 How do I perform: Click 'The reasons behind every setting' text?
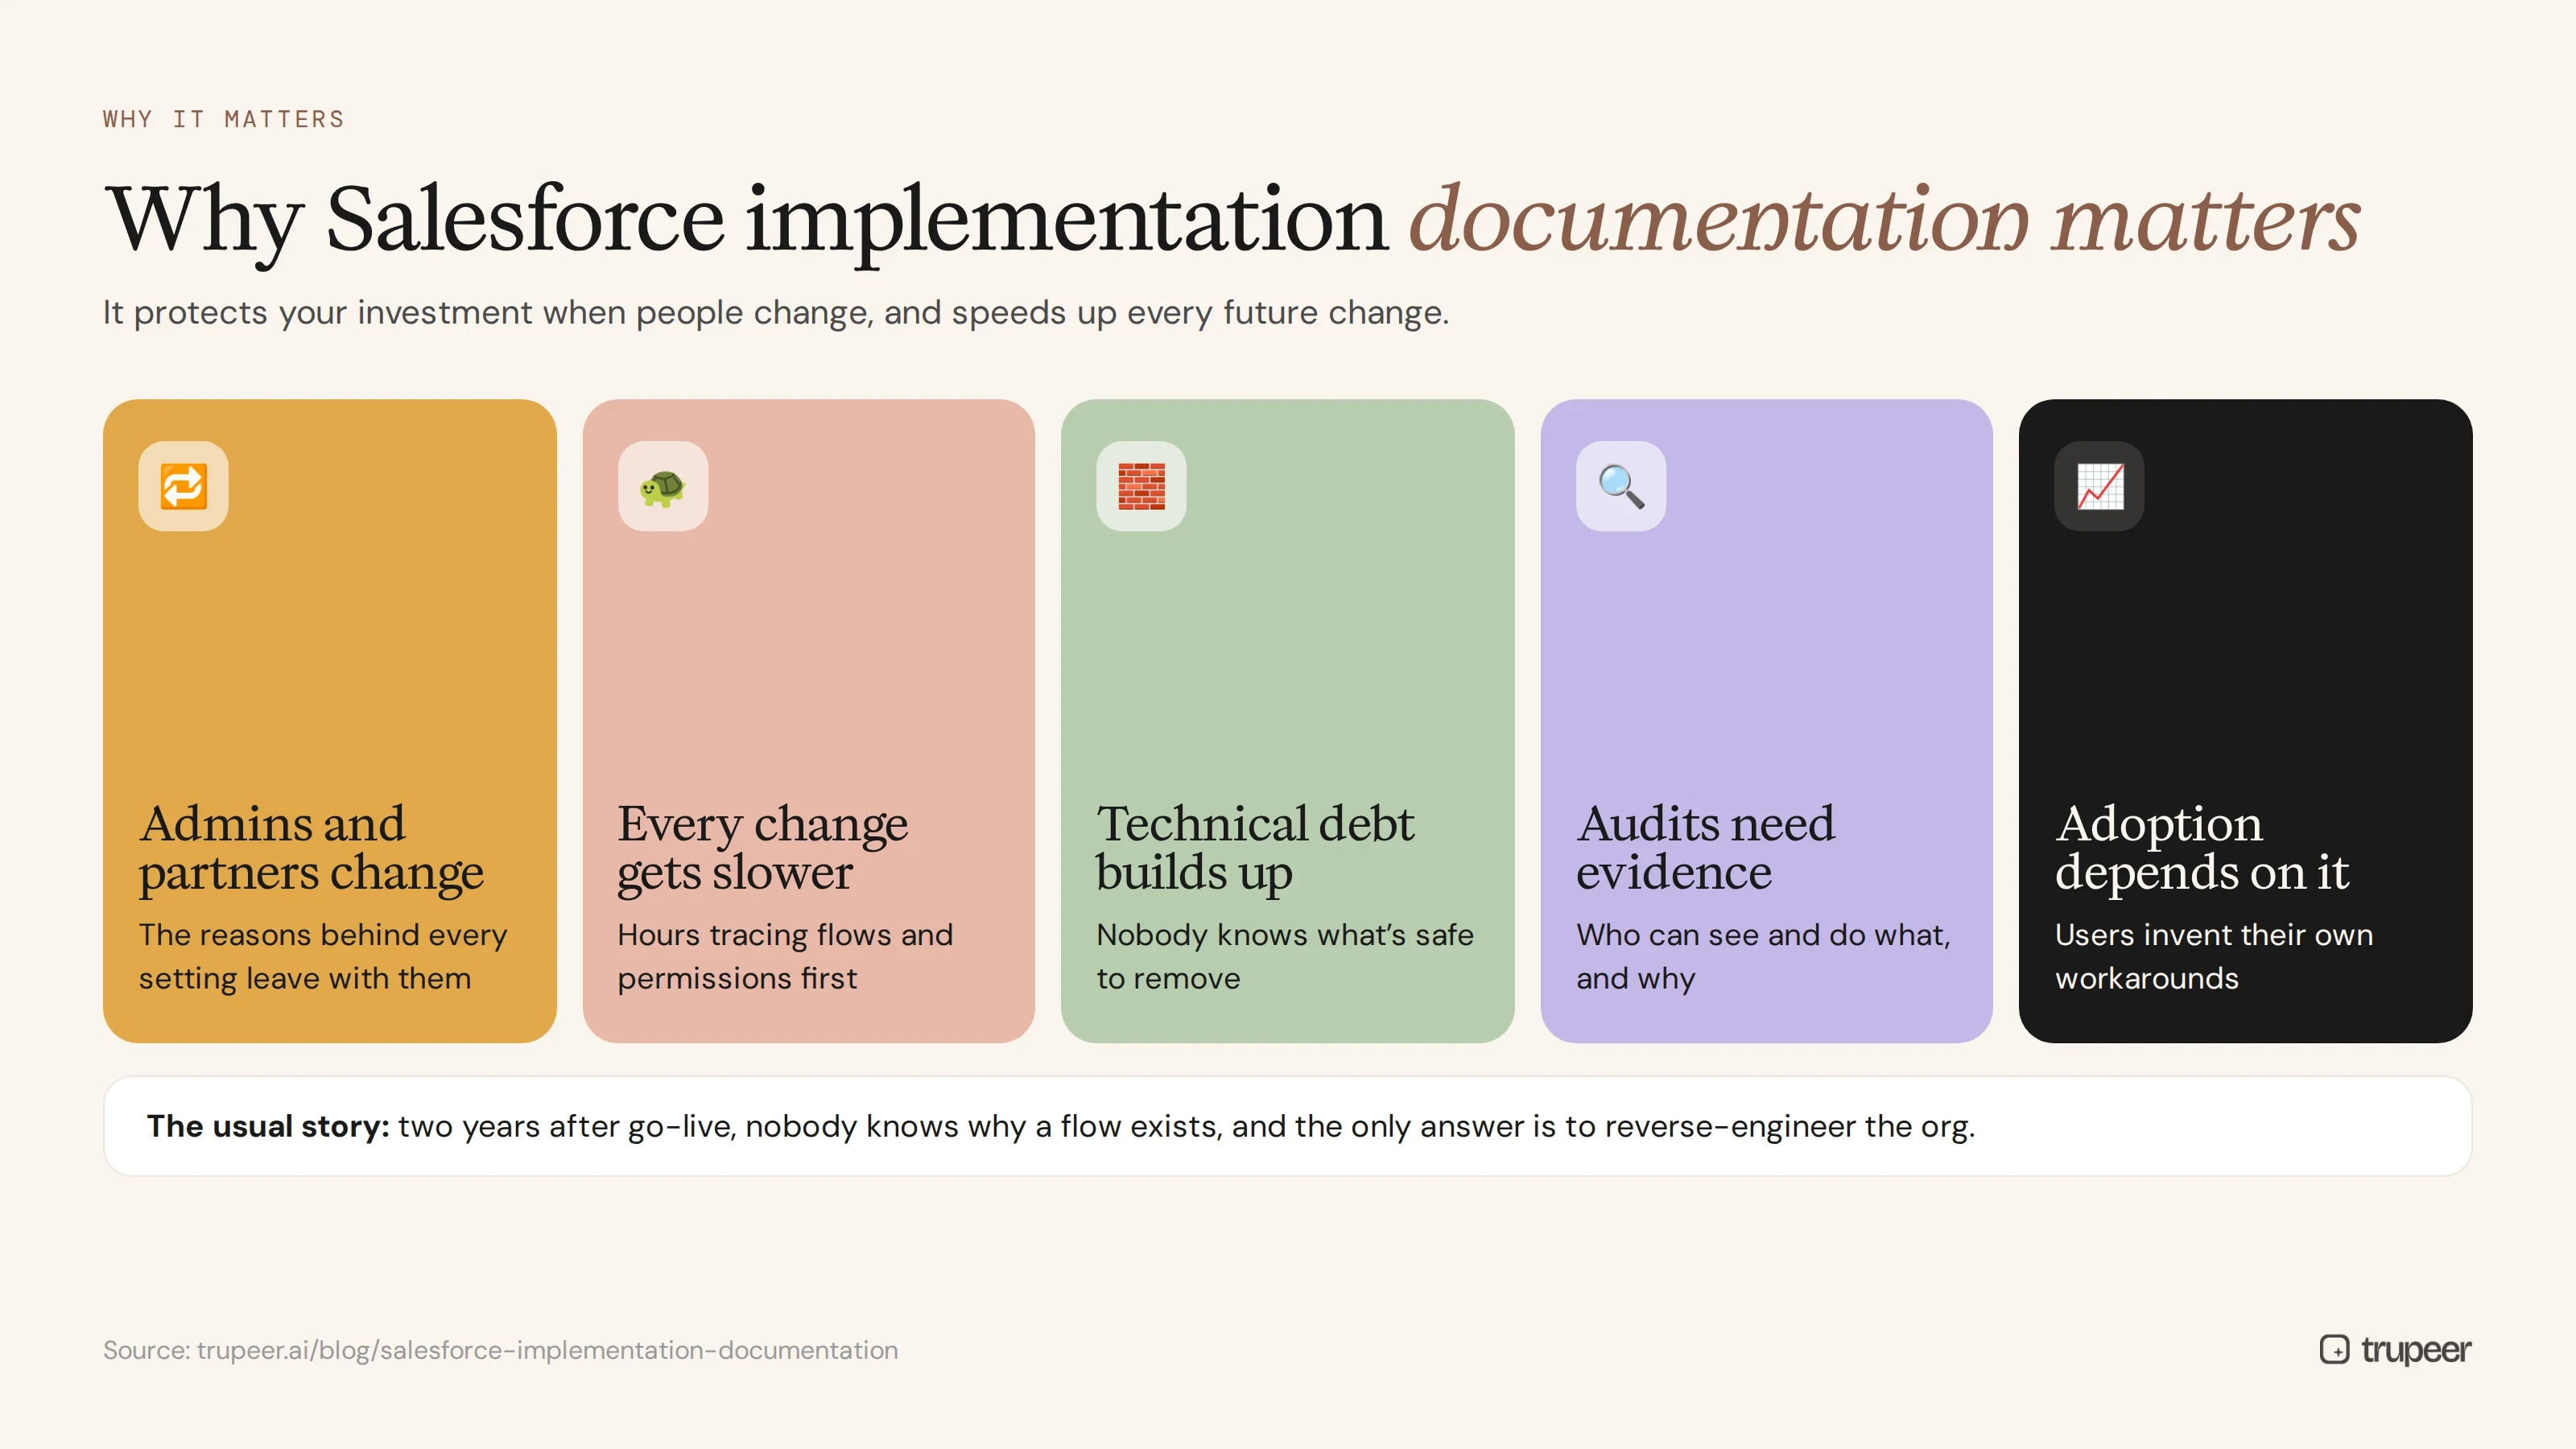[323, 956]
